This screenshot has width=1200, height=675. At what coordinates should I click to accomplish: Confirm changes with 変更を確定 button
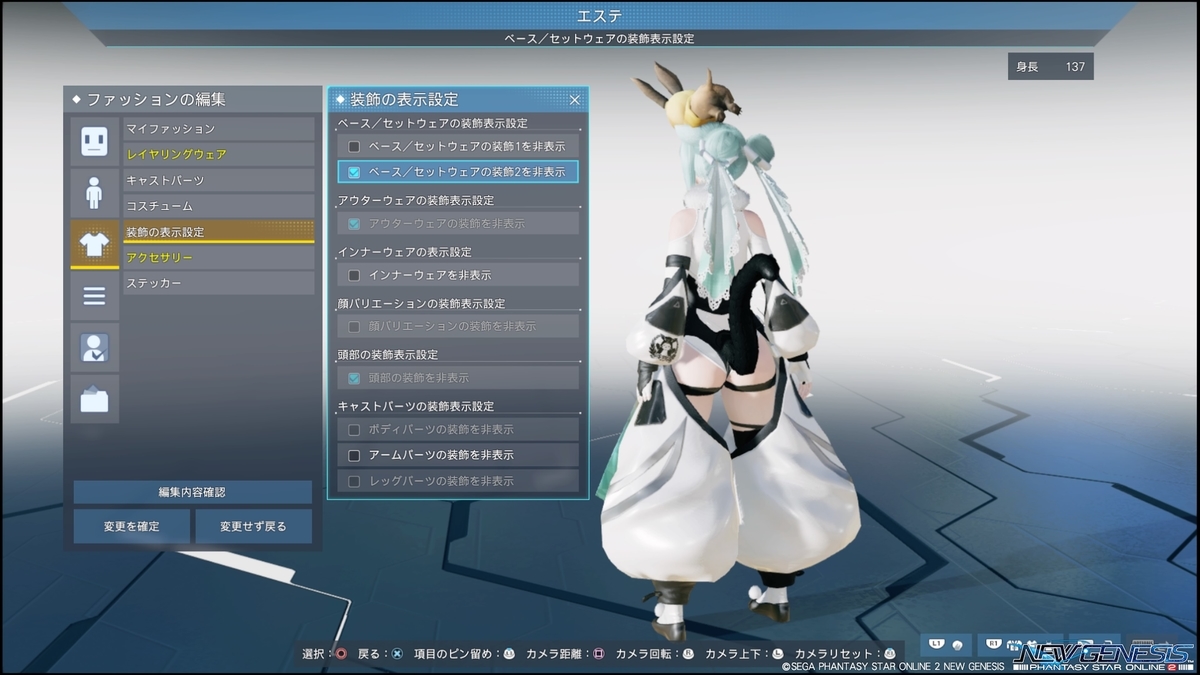click(131, 526)
